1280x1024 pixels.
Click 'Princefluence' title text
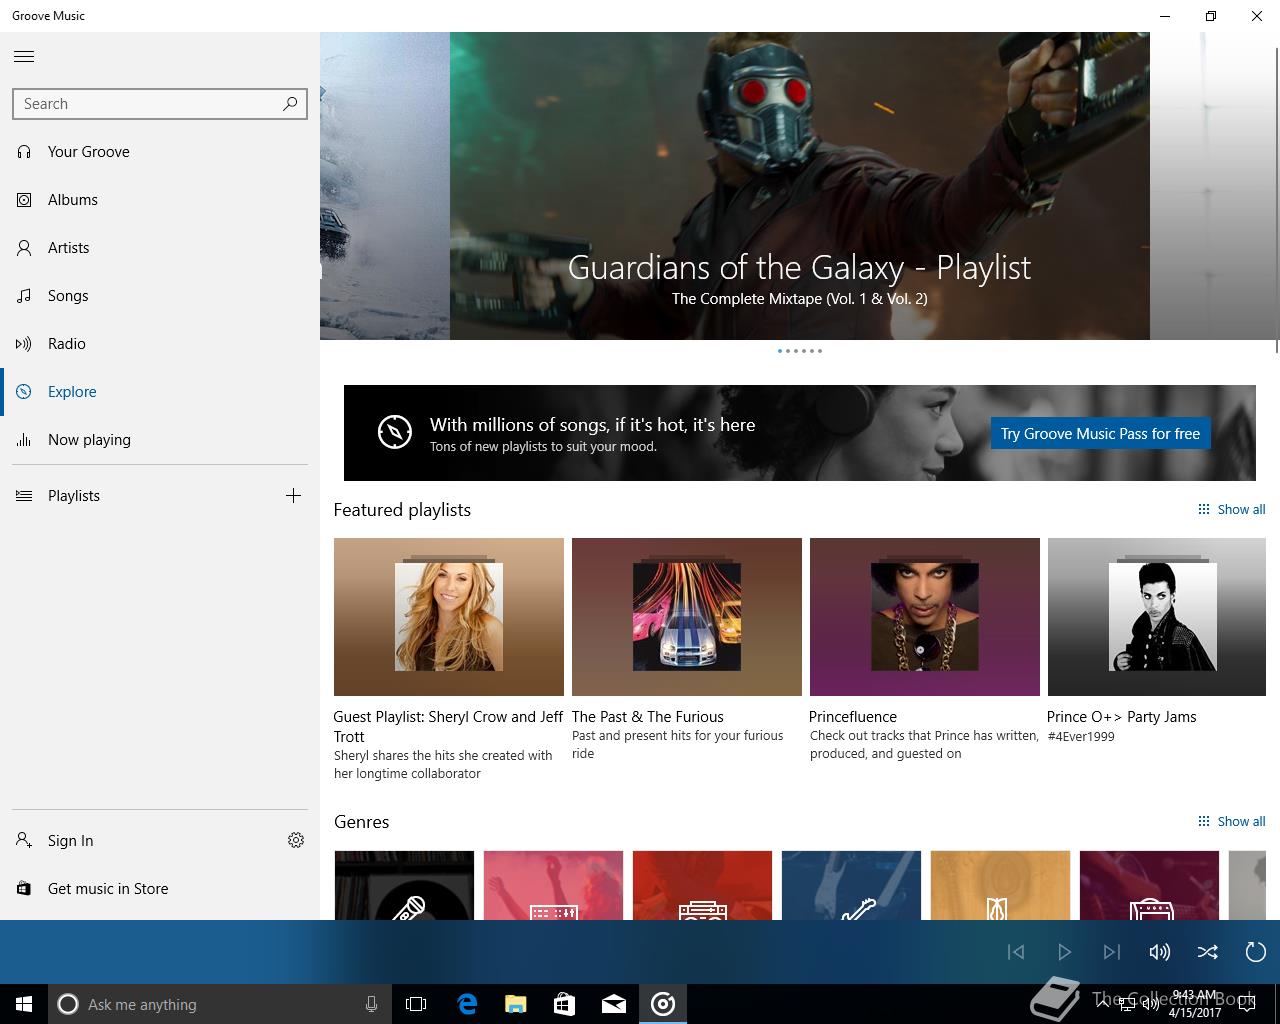(853, 717)
